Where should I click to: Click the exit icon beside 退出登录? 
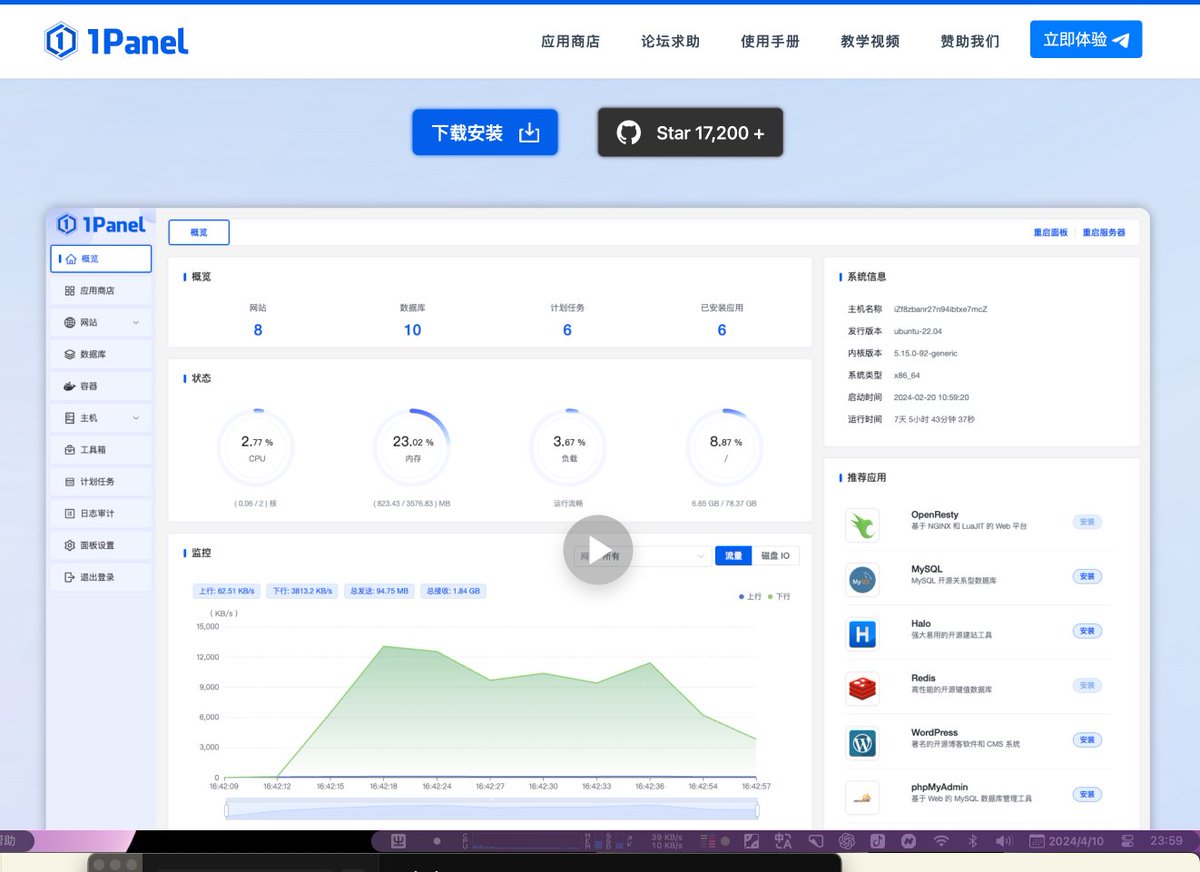click(70, 577)
